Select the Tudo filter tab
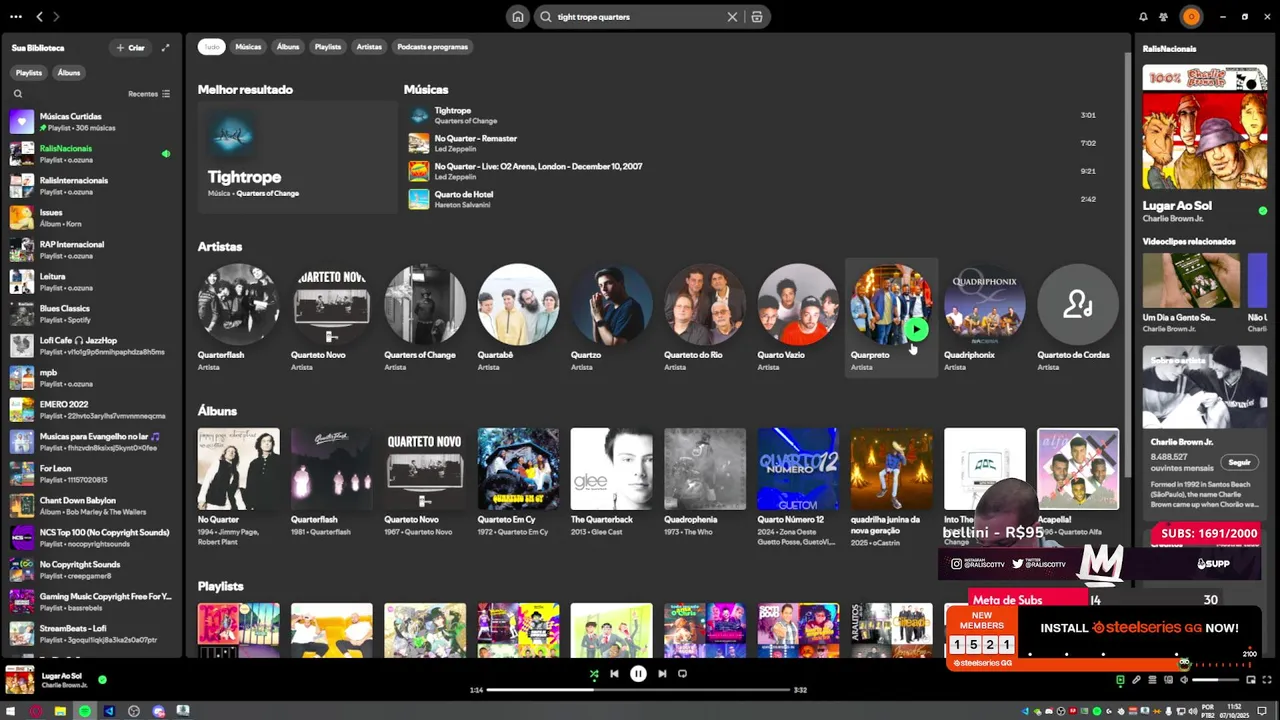1280x720 pixels. coord(211,47)
